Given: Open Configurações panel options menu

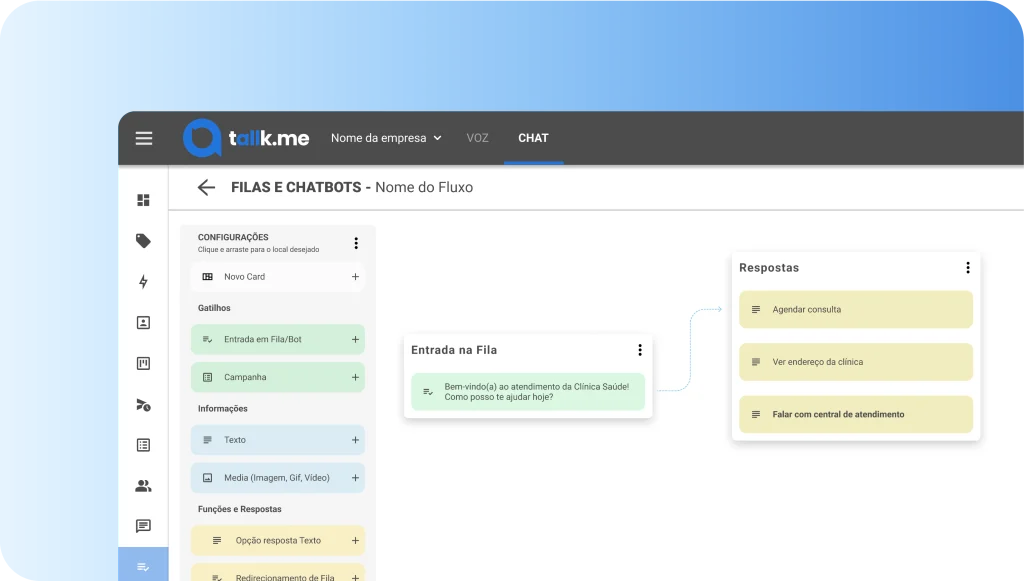Looking at the screenshot, I should click(x=356, y=243).
